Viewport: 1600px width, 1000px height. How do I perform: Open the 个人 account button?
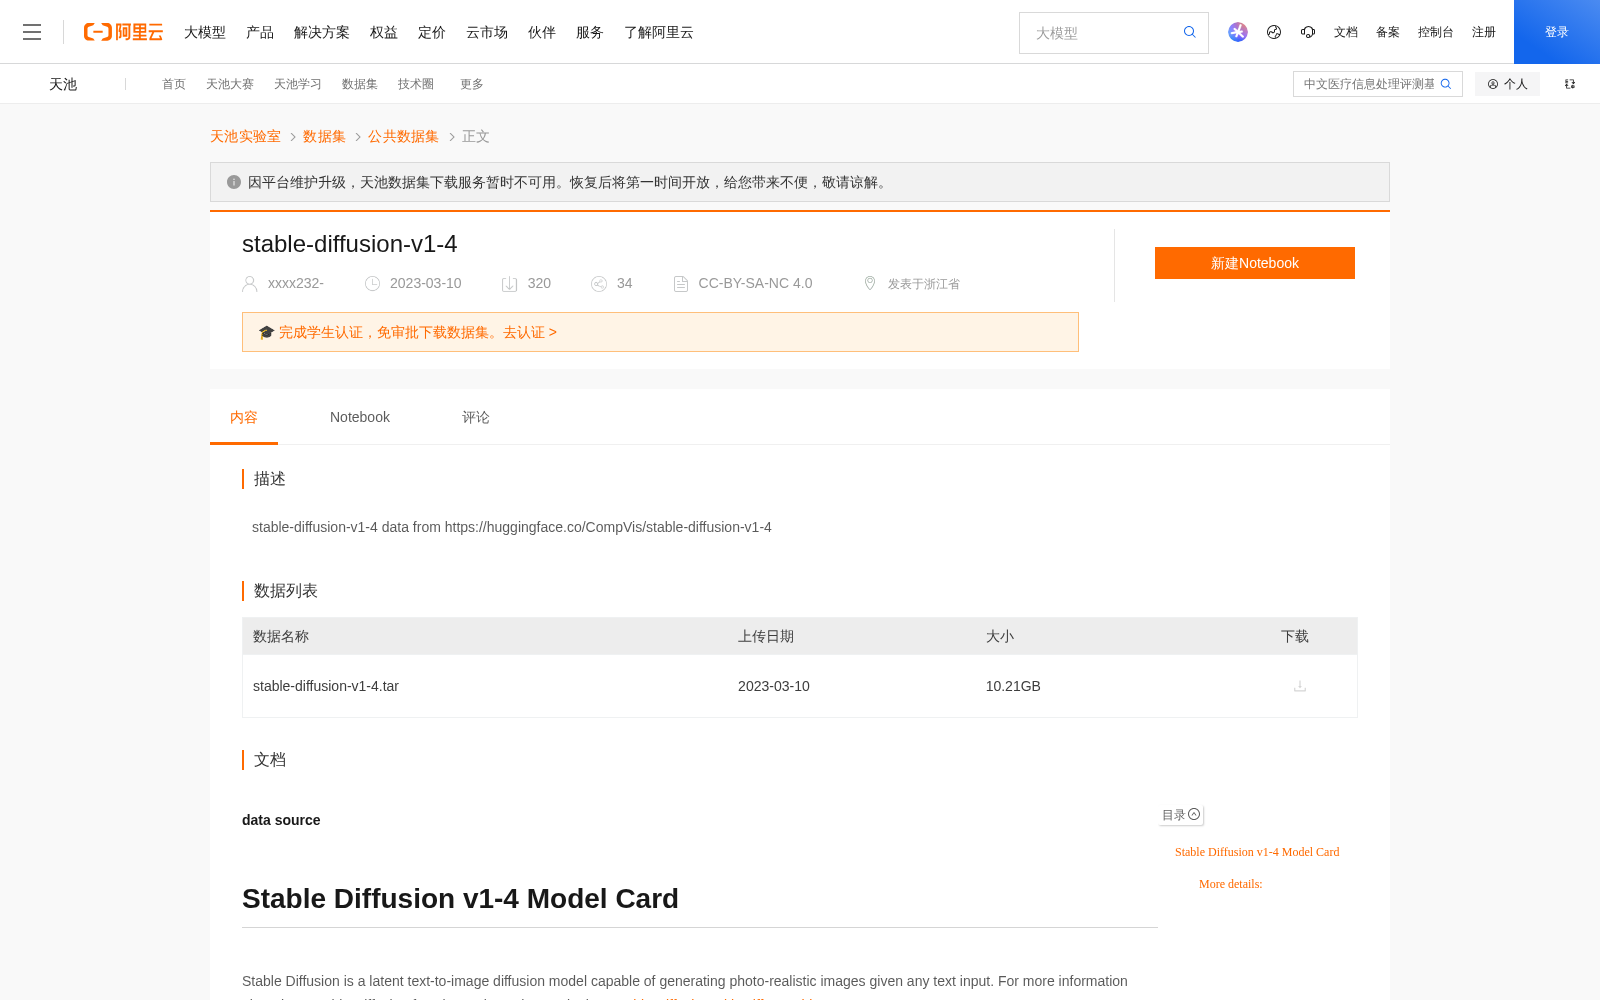1507,84
